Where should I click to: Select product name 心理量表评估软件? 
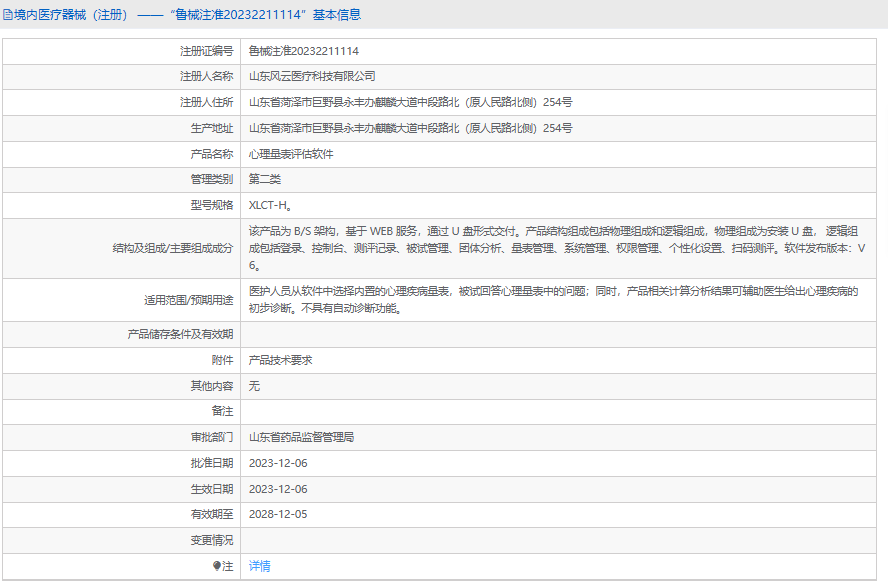coord(291,154)
